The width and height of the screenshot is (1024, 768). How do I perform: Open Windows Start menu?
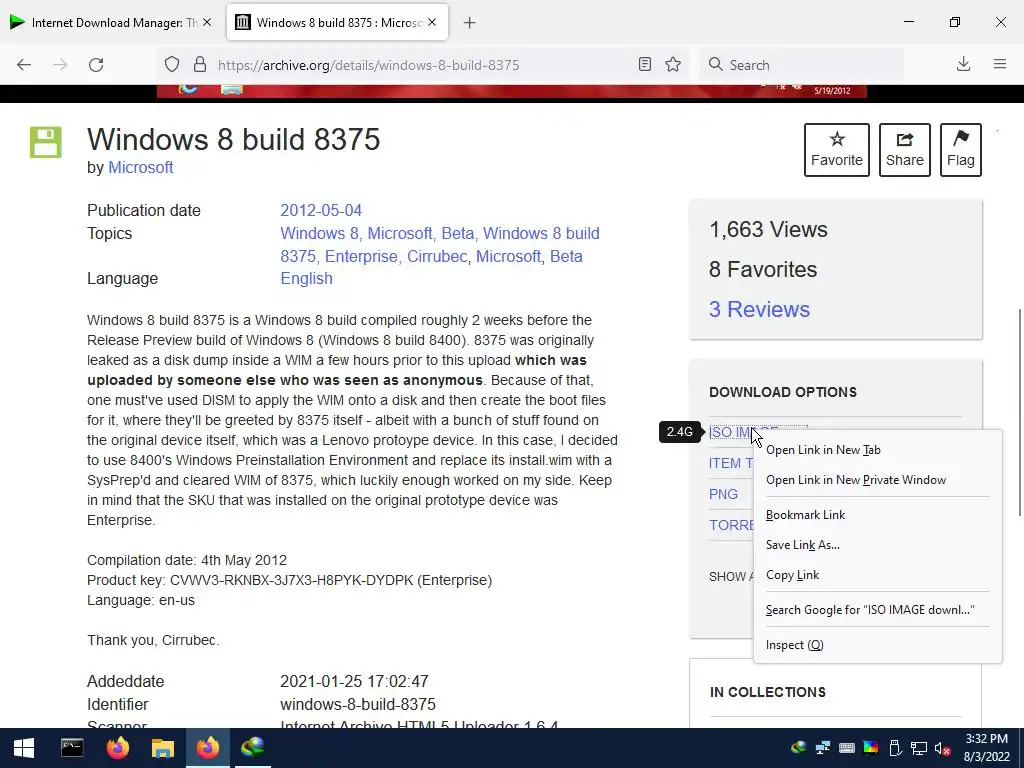click(x=24, y=748)
